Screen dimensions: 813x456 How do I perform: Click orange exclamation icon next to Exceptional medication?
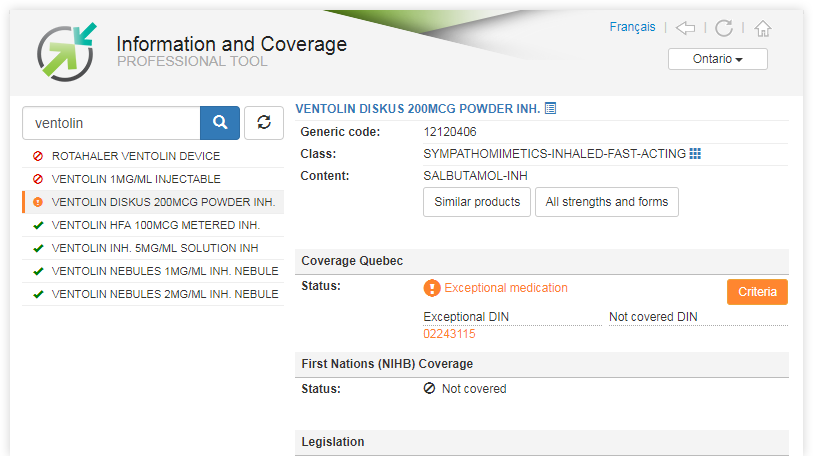coord(431,288)
